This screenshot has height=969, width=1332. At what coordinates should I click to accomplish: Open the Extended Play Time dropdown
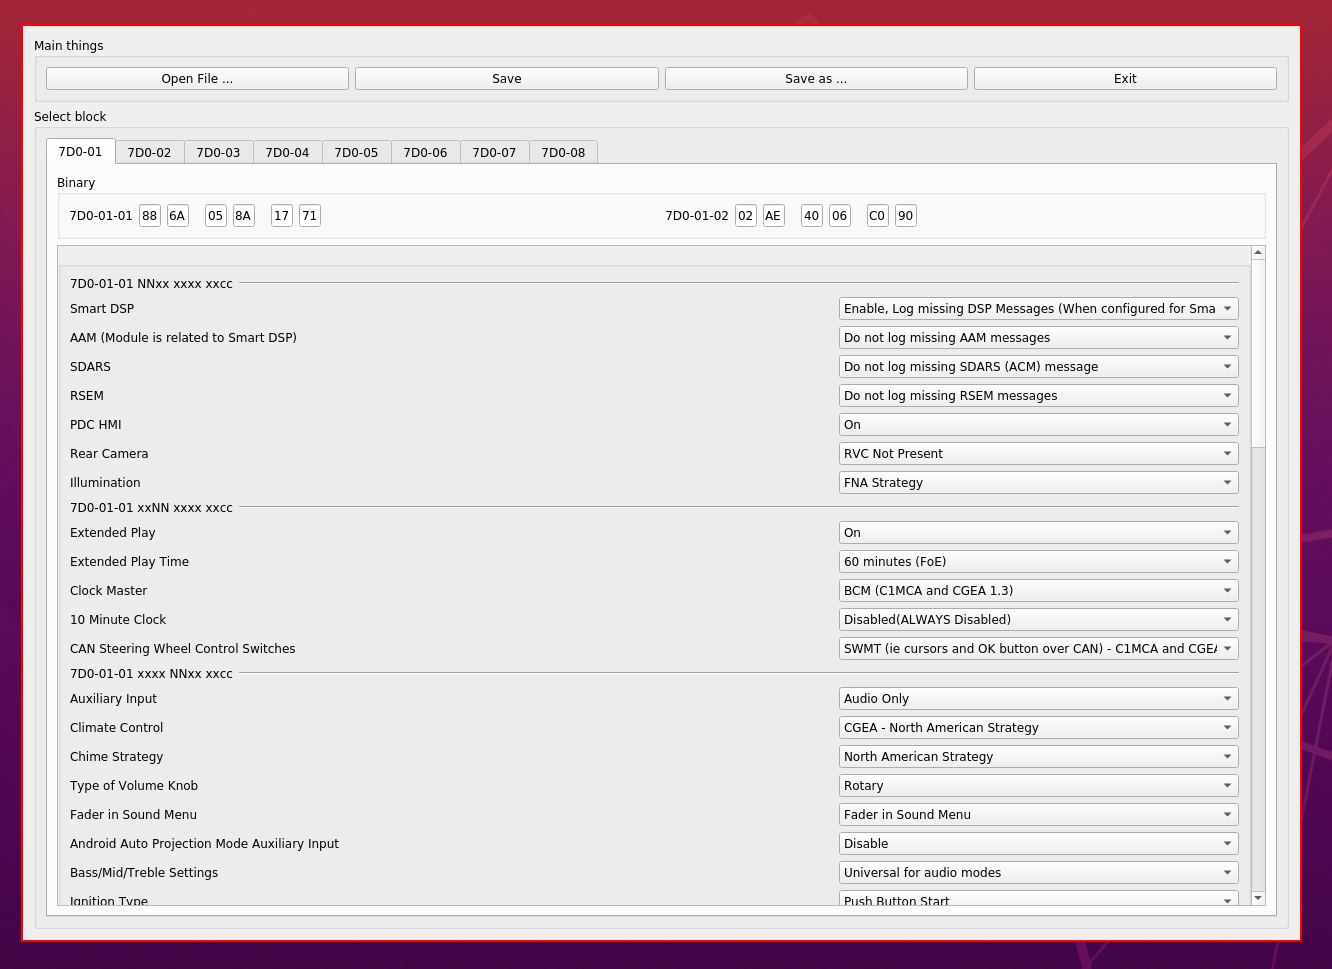point(1038,562)
